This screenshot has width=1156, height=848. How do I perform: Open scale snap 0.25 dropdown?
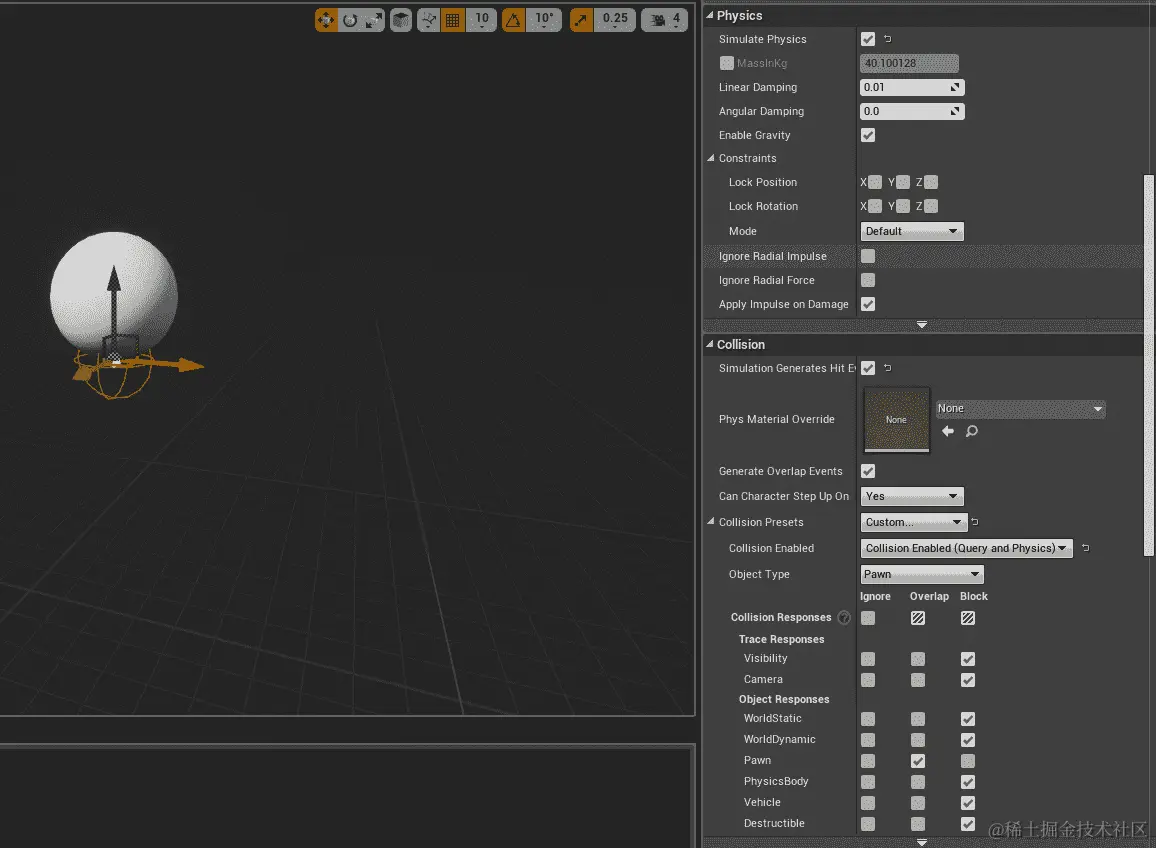click(615, 20)
